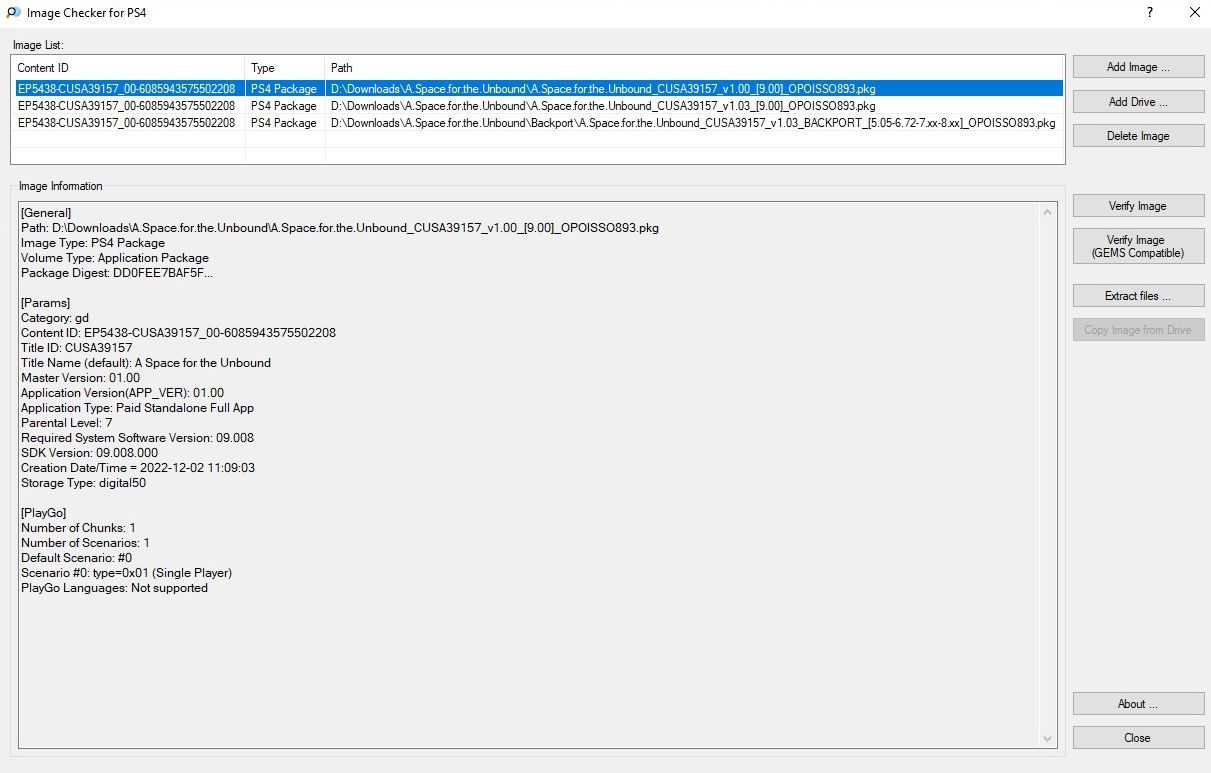Screen dimensions: 1211x773
Task: Click the Creation Date/Time line
Action: (x=138, y=468)
